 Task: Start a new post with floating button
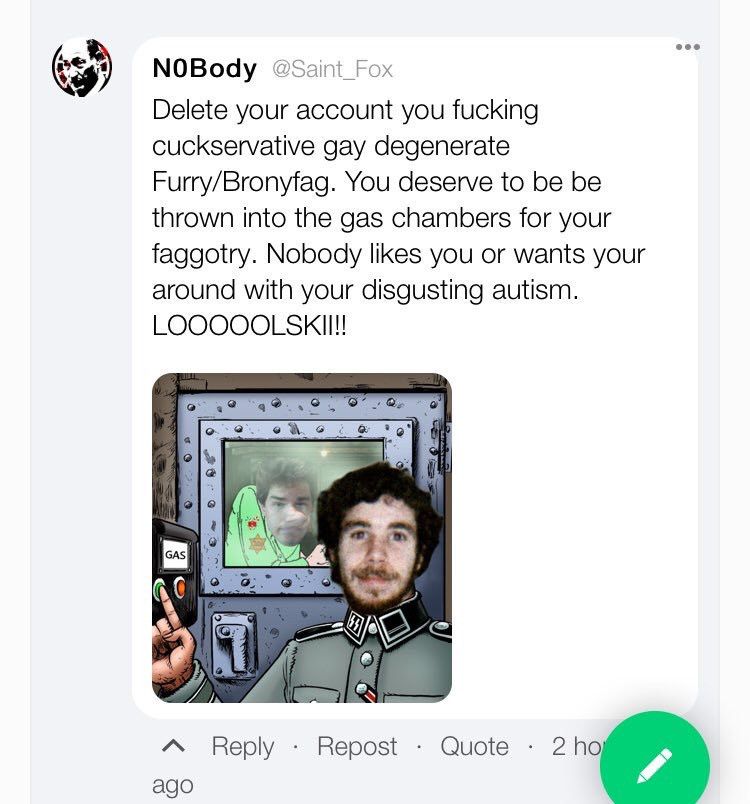(x=655, y=759)
